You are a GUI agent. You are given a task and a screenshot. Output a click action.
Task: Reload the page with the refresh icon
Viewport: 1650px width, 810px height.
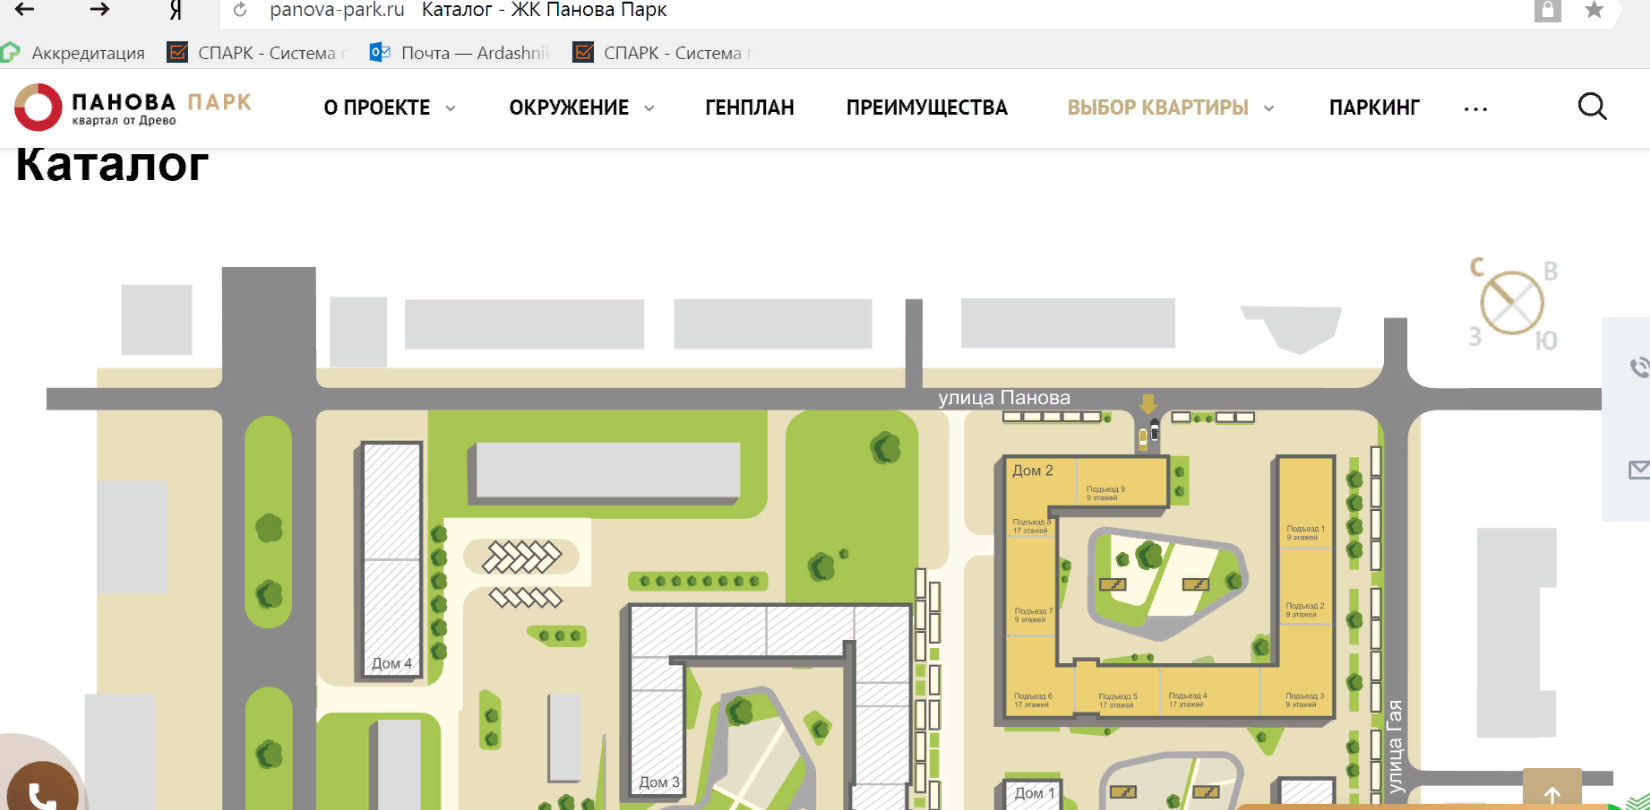coord(240,10)
